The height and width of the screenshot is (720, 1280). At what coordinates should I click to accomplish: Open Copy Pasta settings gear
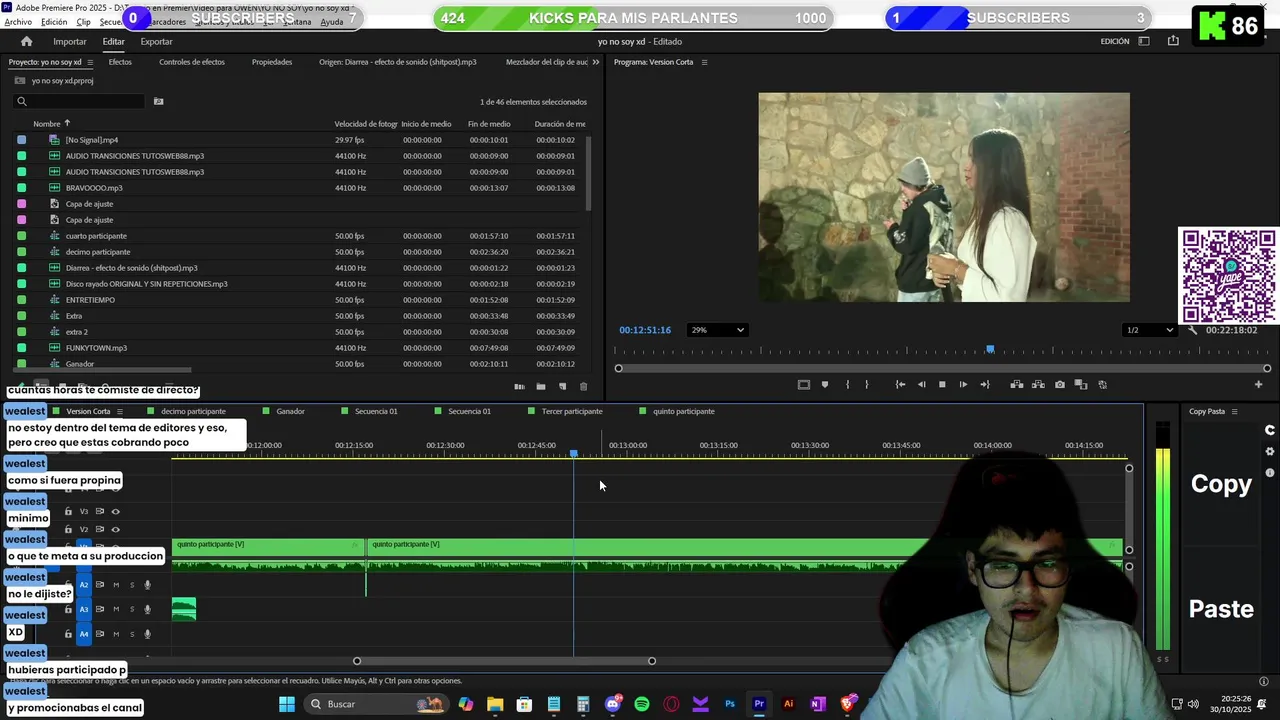[1270, 451]
